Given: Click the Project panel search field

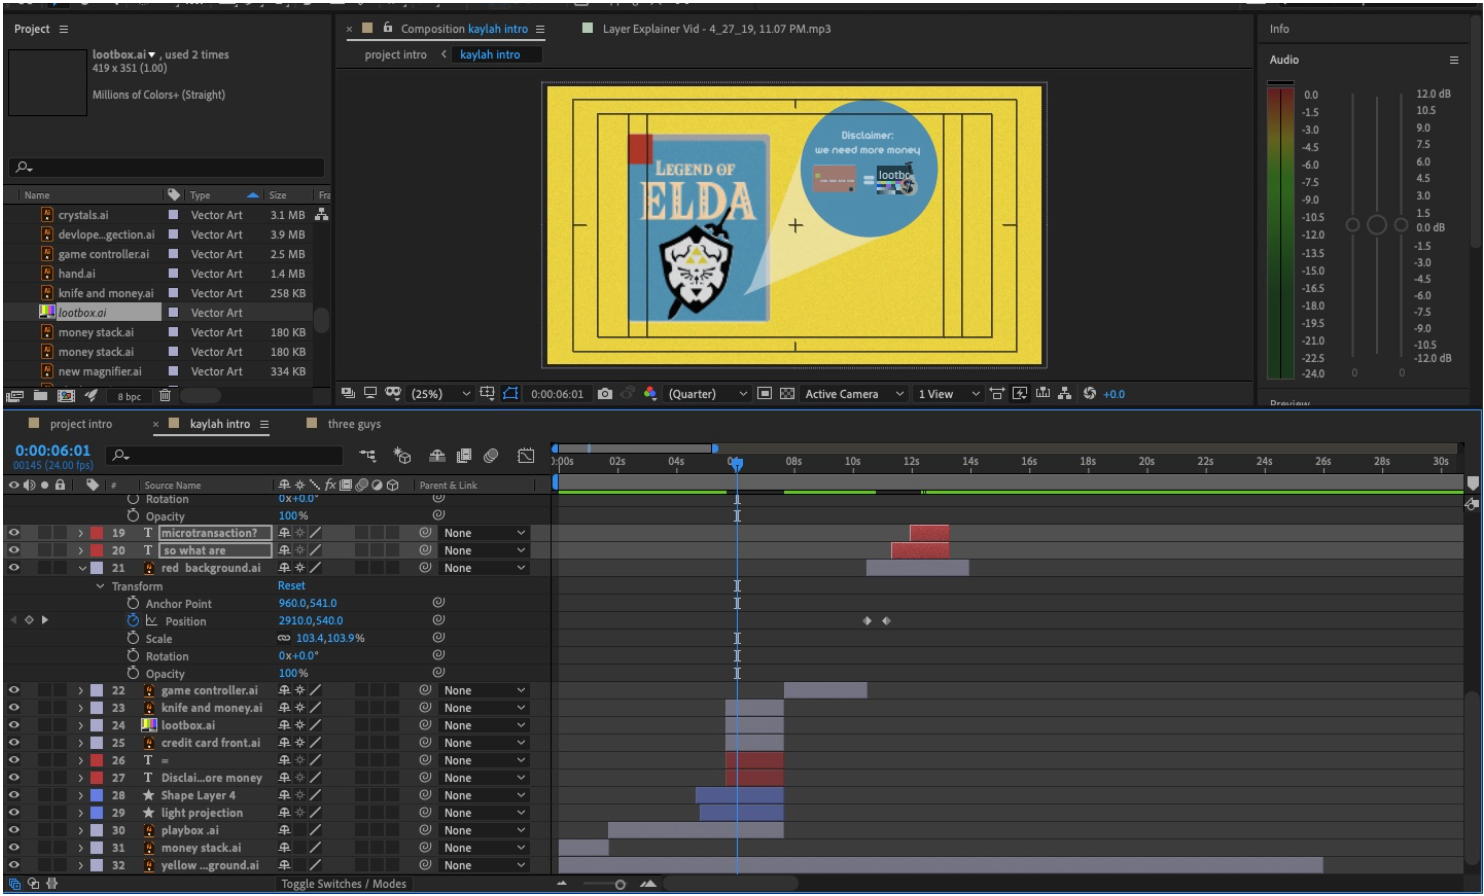Looking at the screenshot, I should (x=167, y=167).
